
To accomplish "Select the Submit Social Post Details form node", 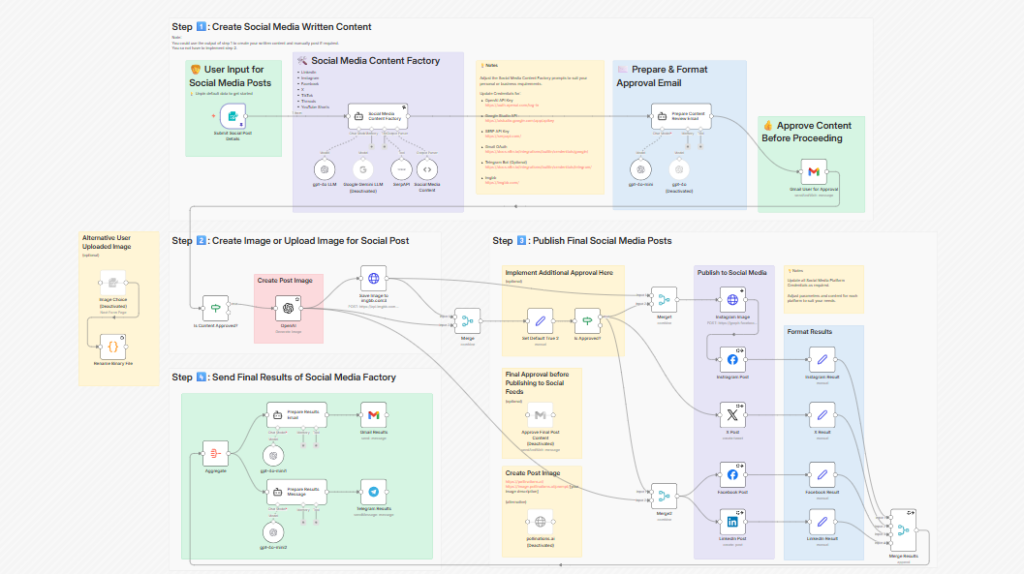I will (232, 116).
